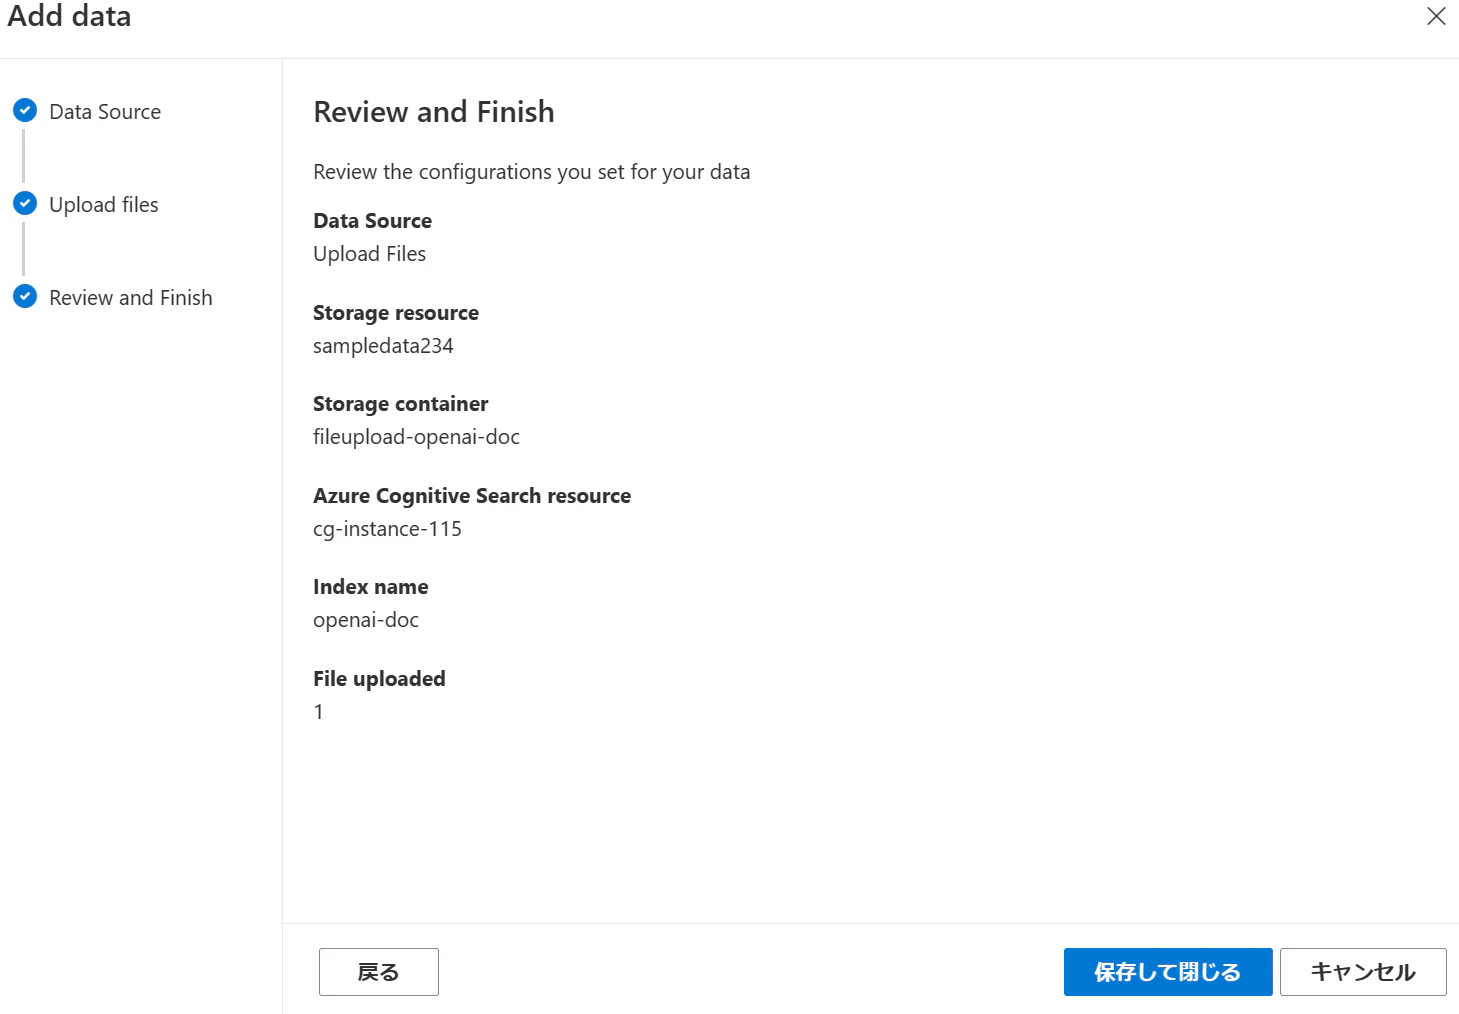Select the fileupload-openai-doc container text
The image size is (1459, 1014).
[x=416, y=437]
